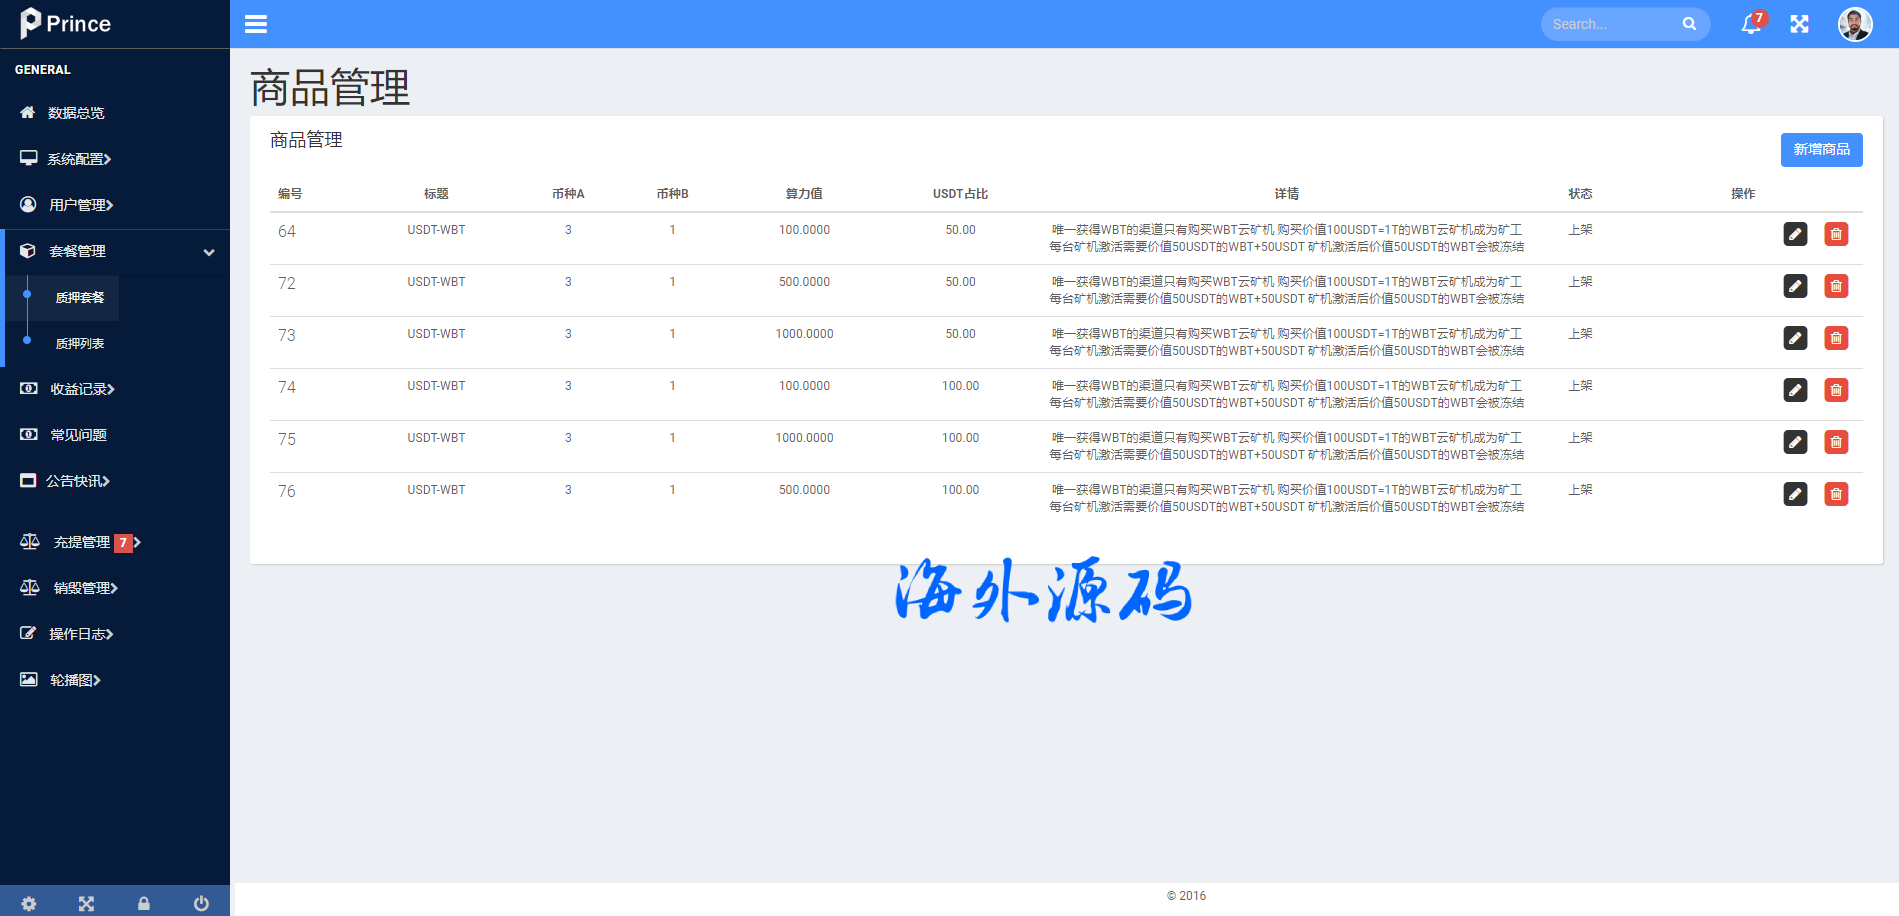1899x916 pixels.
Task: Edit product row 64 with pencil icon
Action: click(x=1795, y=234)
